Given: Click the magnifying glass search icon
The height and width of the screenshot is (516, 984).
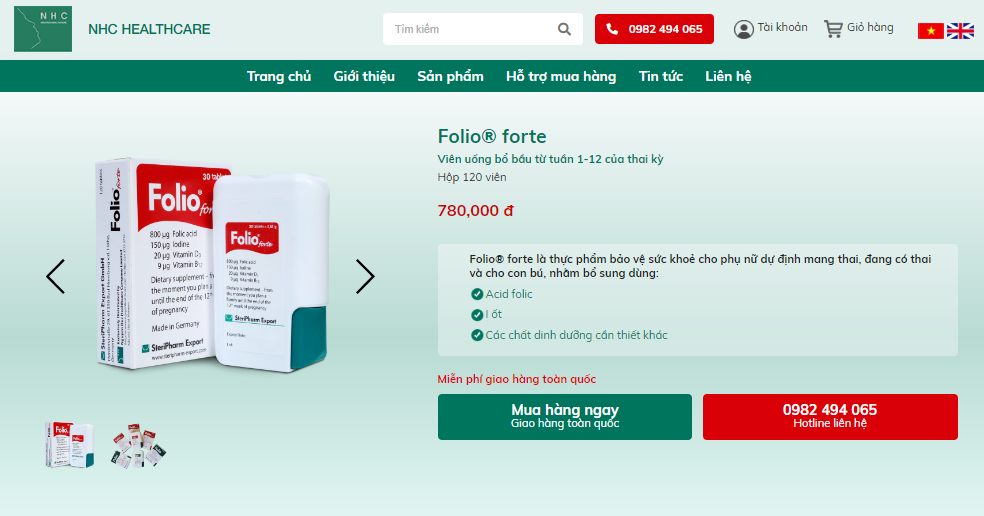Looking at the screenshot, I should click(564, 29).
